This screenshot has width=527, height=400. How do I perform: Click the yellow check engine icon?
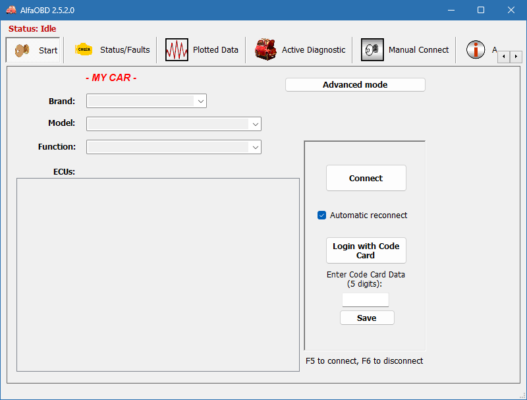pyautogui.click(x=84, y=49)
